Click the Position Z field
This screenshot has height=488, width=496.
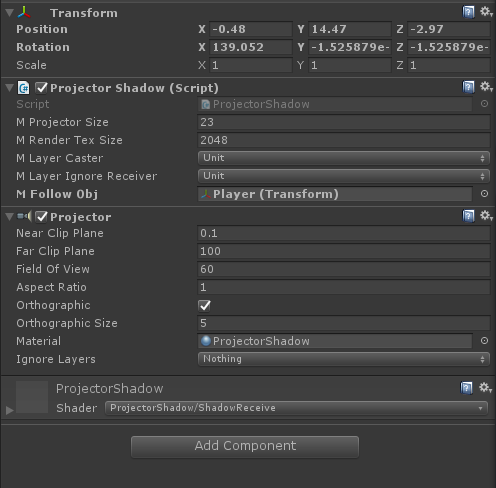[449, 29]
